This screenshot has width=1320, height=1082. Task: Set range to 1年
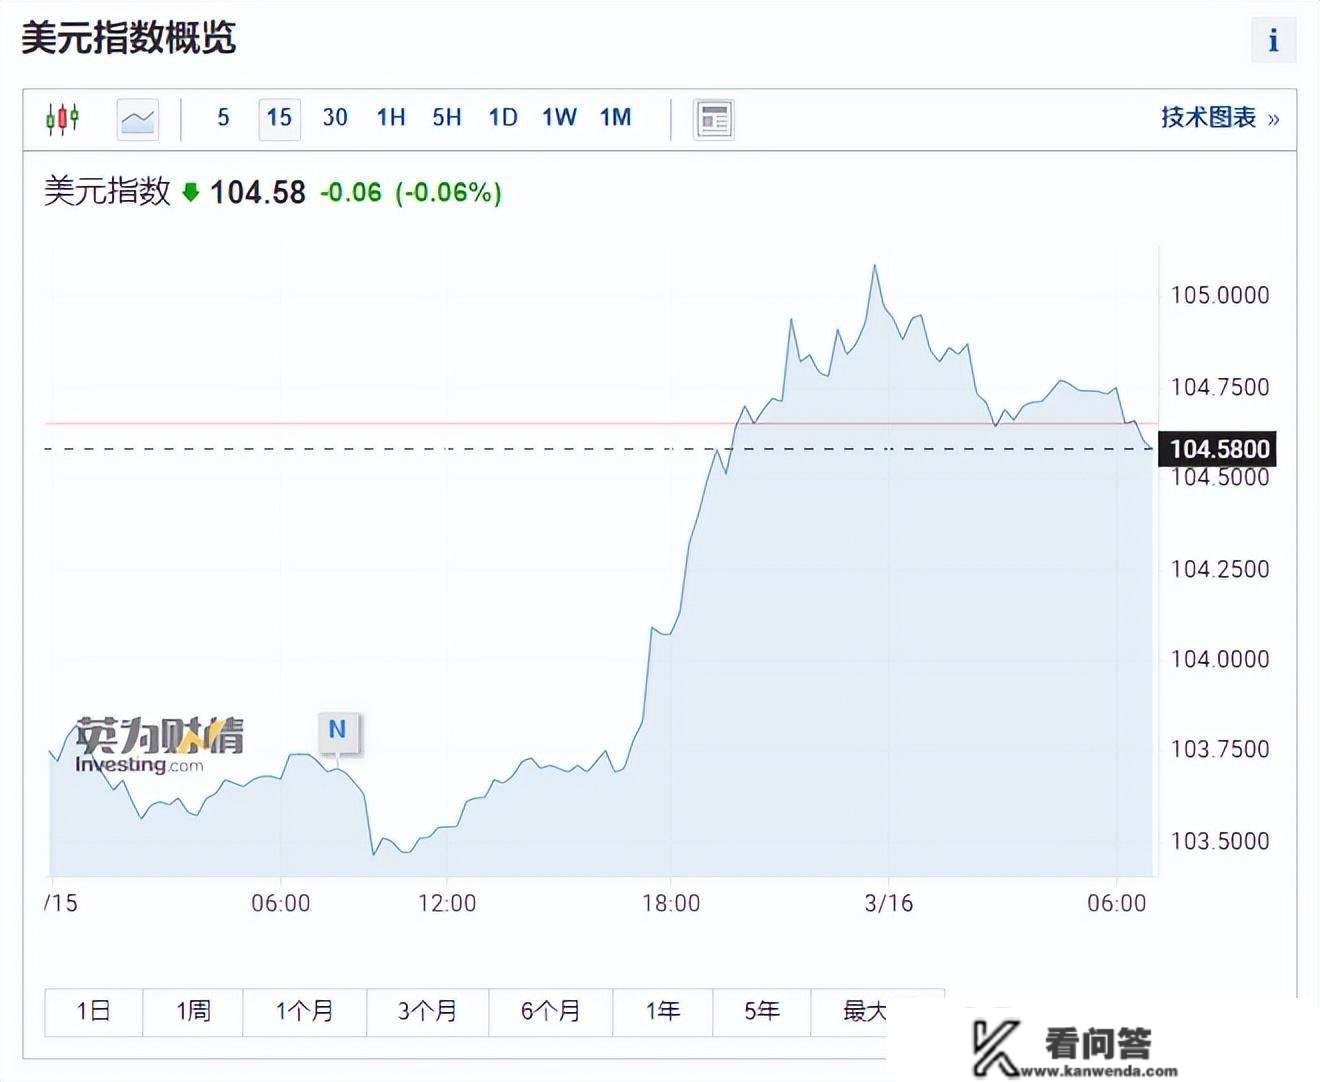(x=662, y=1012)
